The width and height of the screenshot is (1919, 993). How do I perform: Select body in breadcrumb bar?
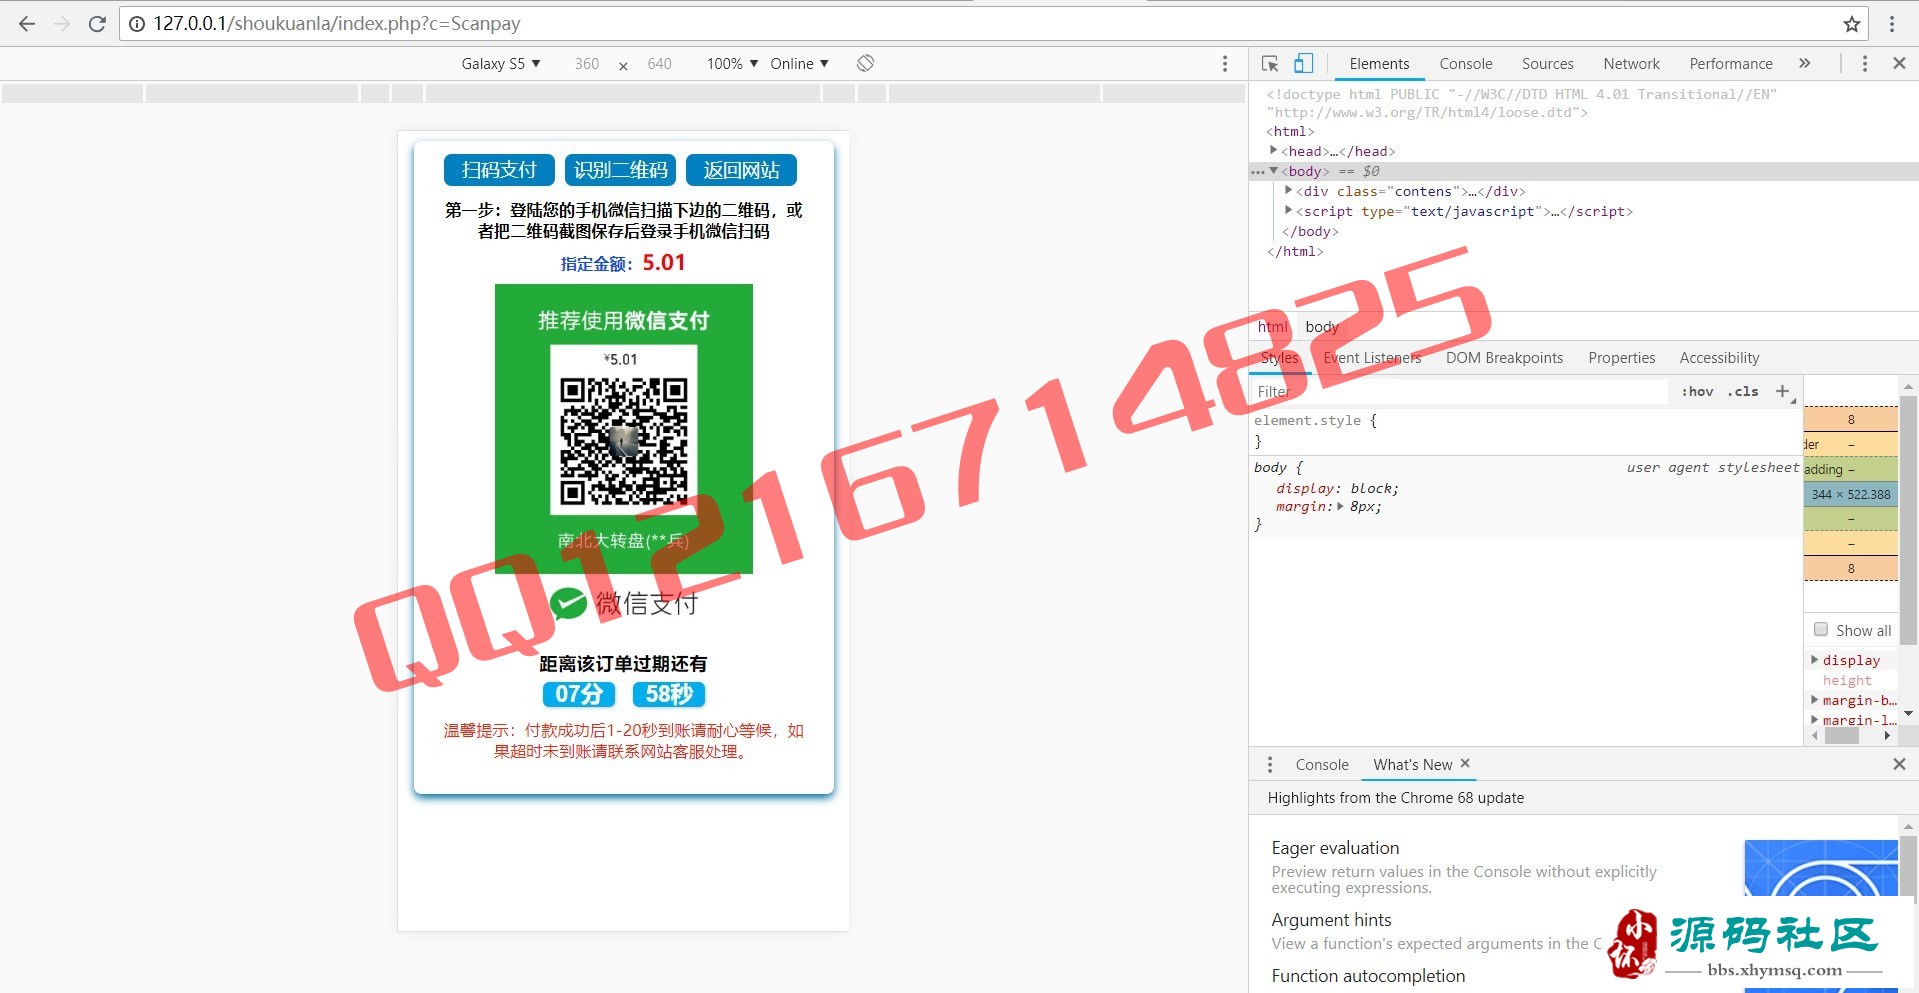tap(1321, 327)
